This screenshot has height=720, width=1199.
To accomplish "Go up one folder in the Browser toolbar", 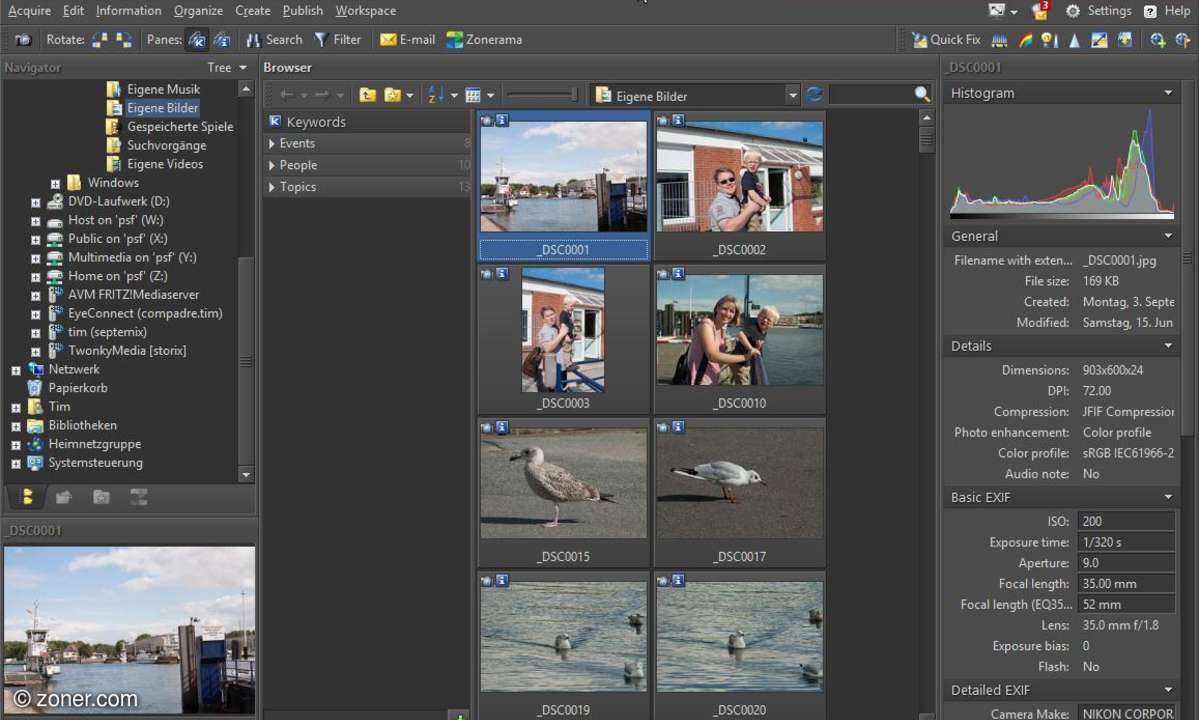I will [368, 95].
